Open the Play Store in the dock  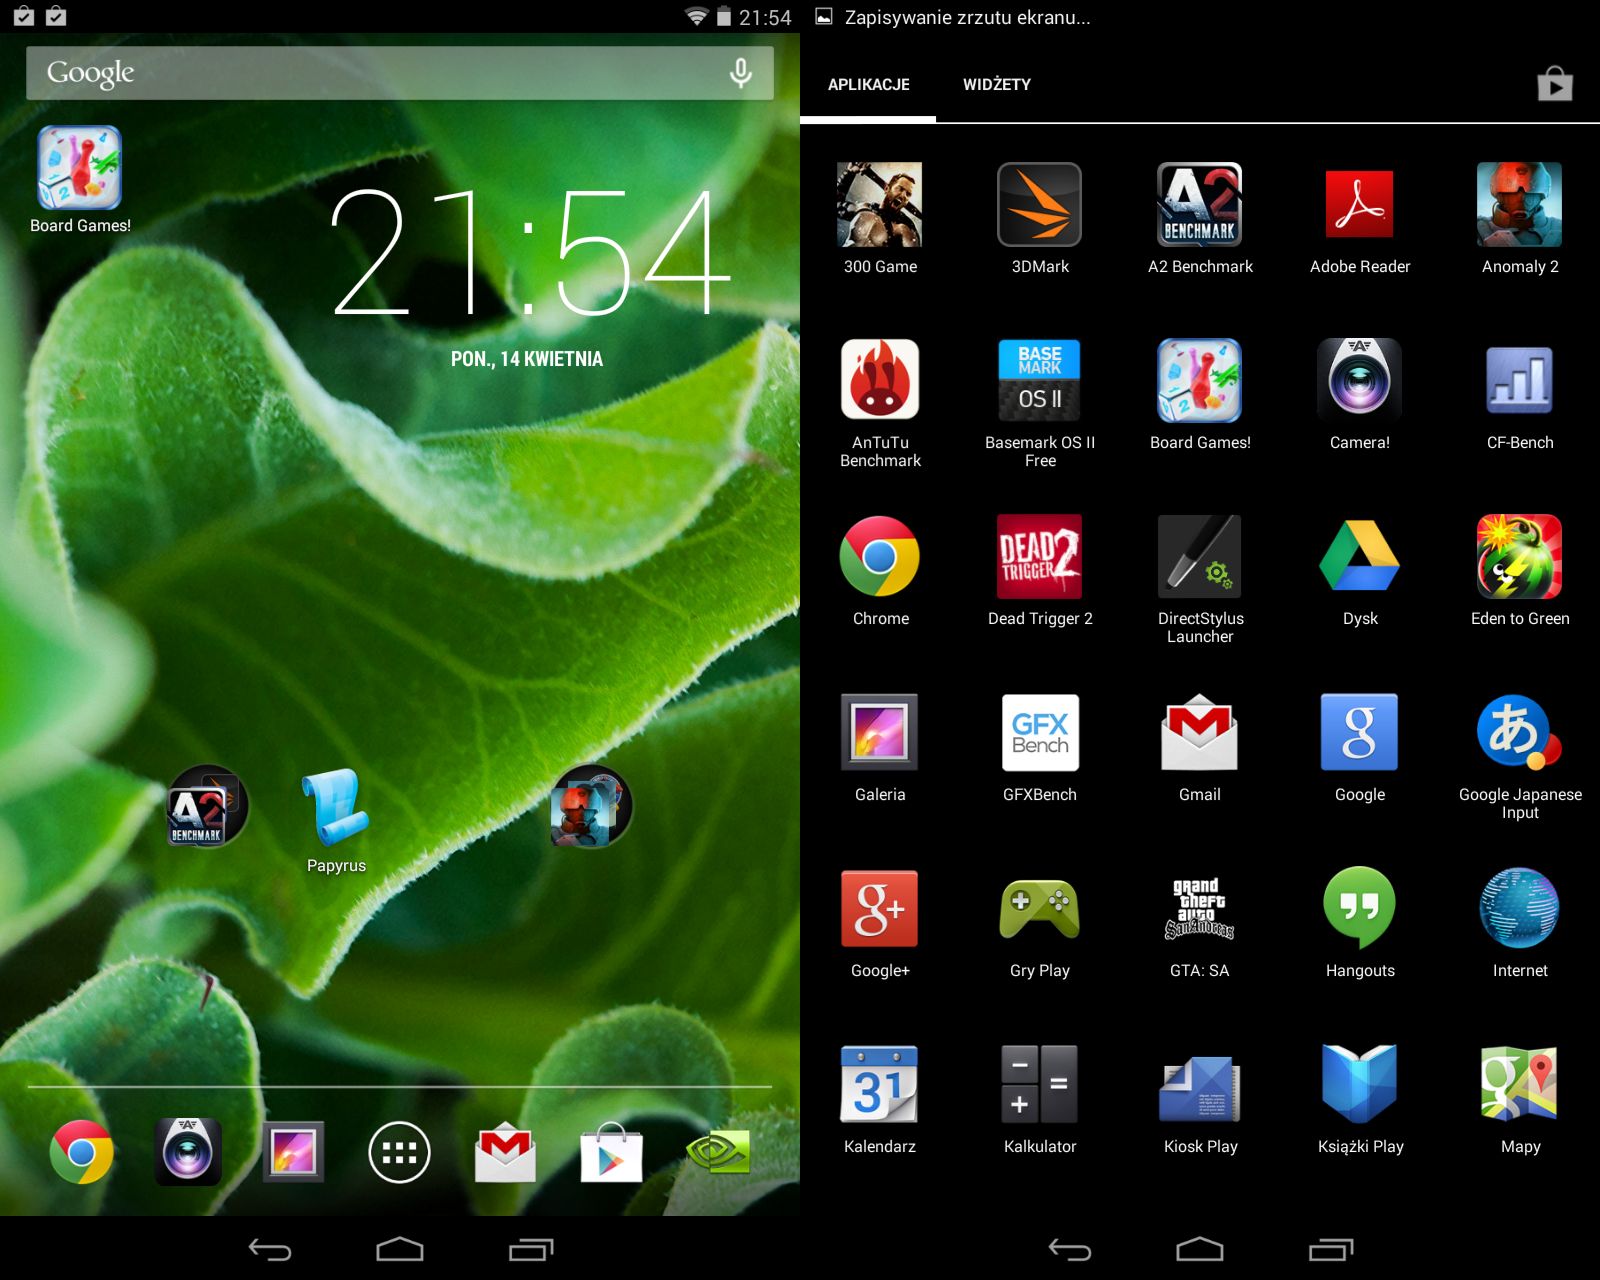point(612,1152)
